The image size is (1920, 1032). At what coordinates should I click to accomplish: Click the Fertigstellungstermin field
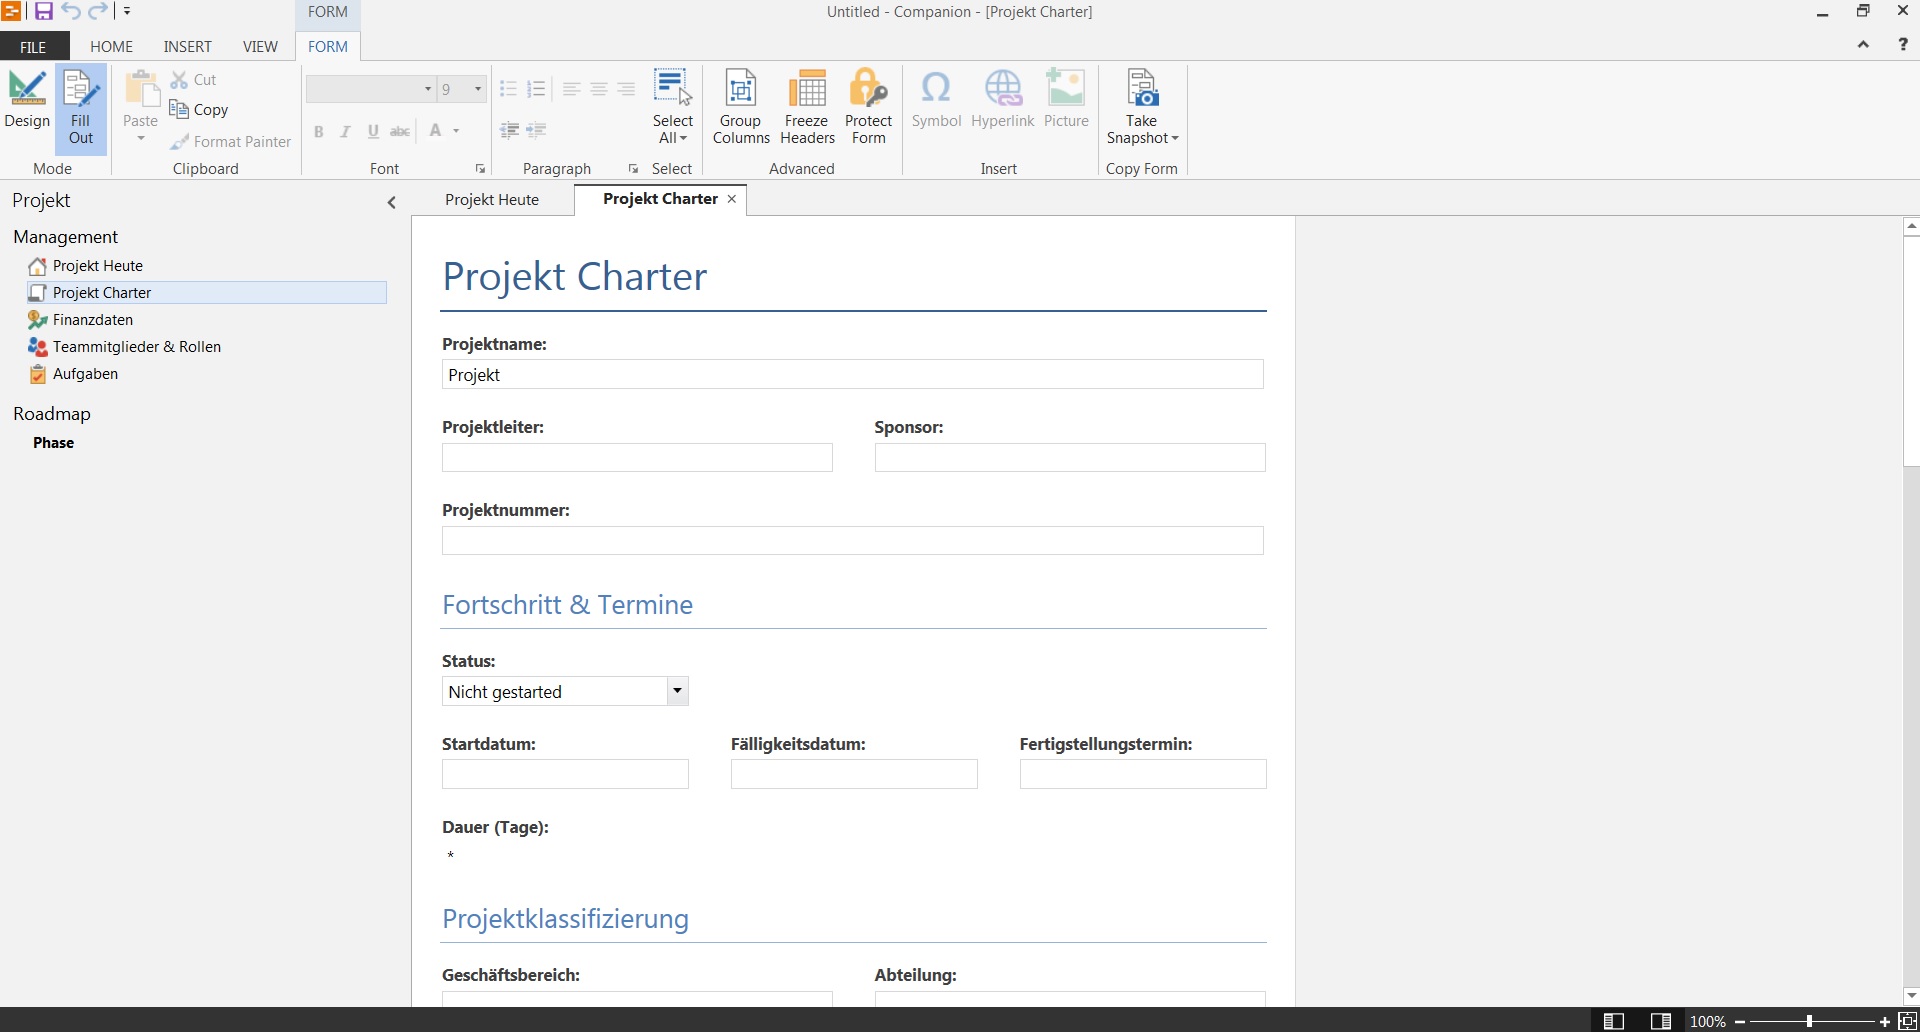tap(1143, 774)
